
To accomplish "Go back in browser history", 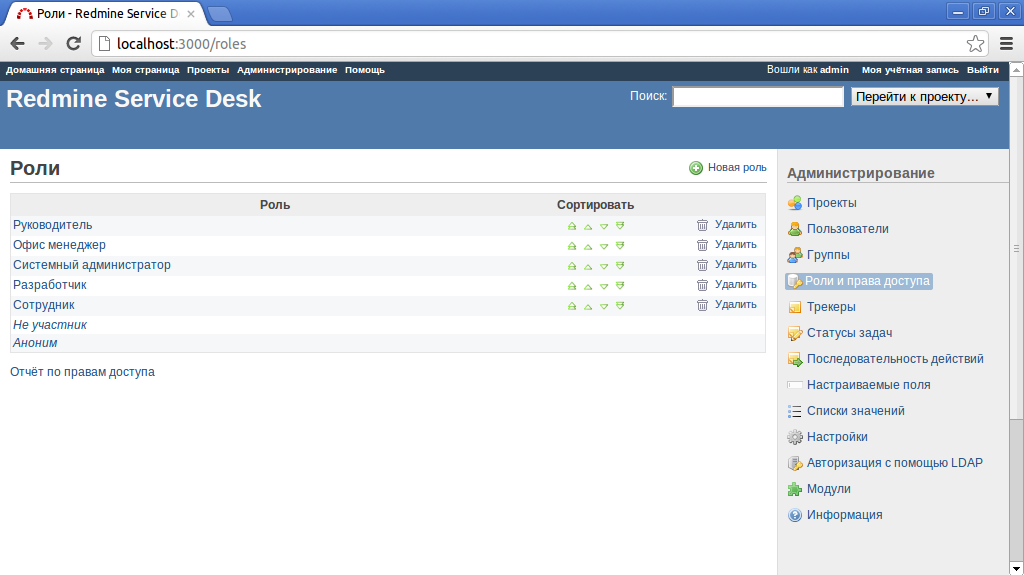I will pyautogui.click(x=18, y=44).
